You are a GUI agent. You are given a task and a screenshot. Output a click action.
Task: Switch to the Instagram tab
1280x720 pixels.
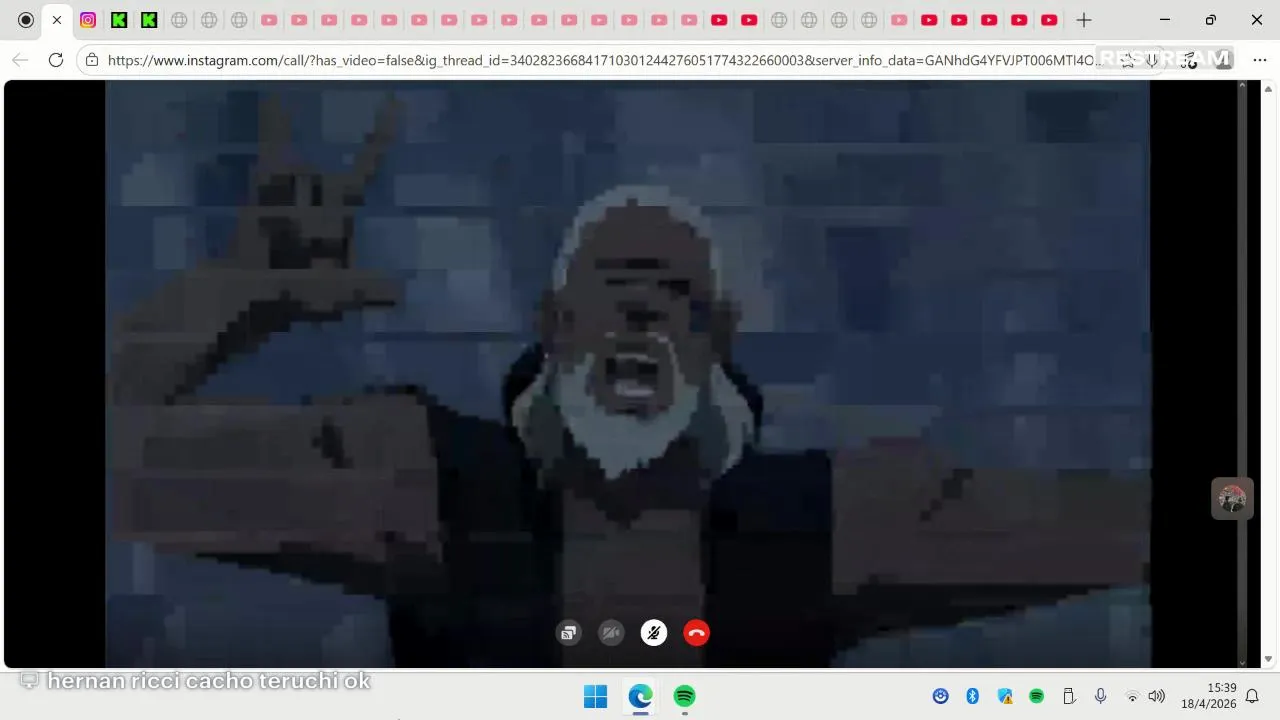click(x=88, y=20)
